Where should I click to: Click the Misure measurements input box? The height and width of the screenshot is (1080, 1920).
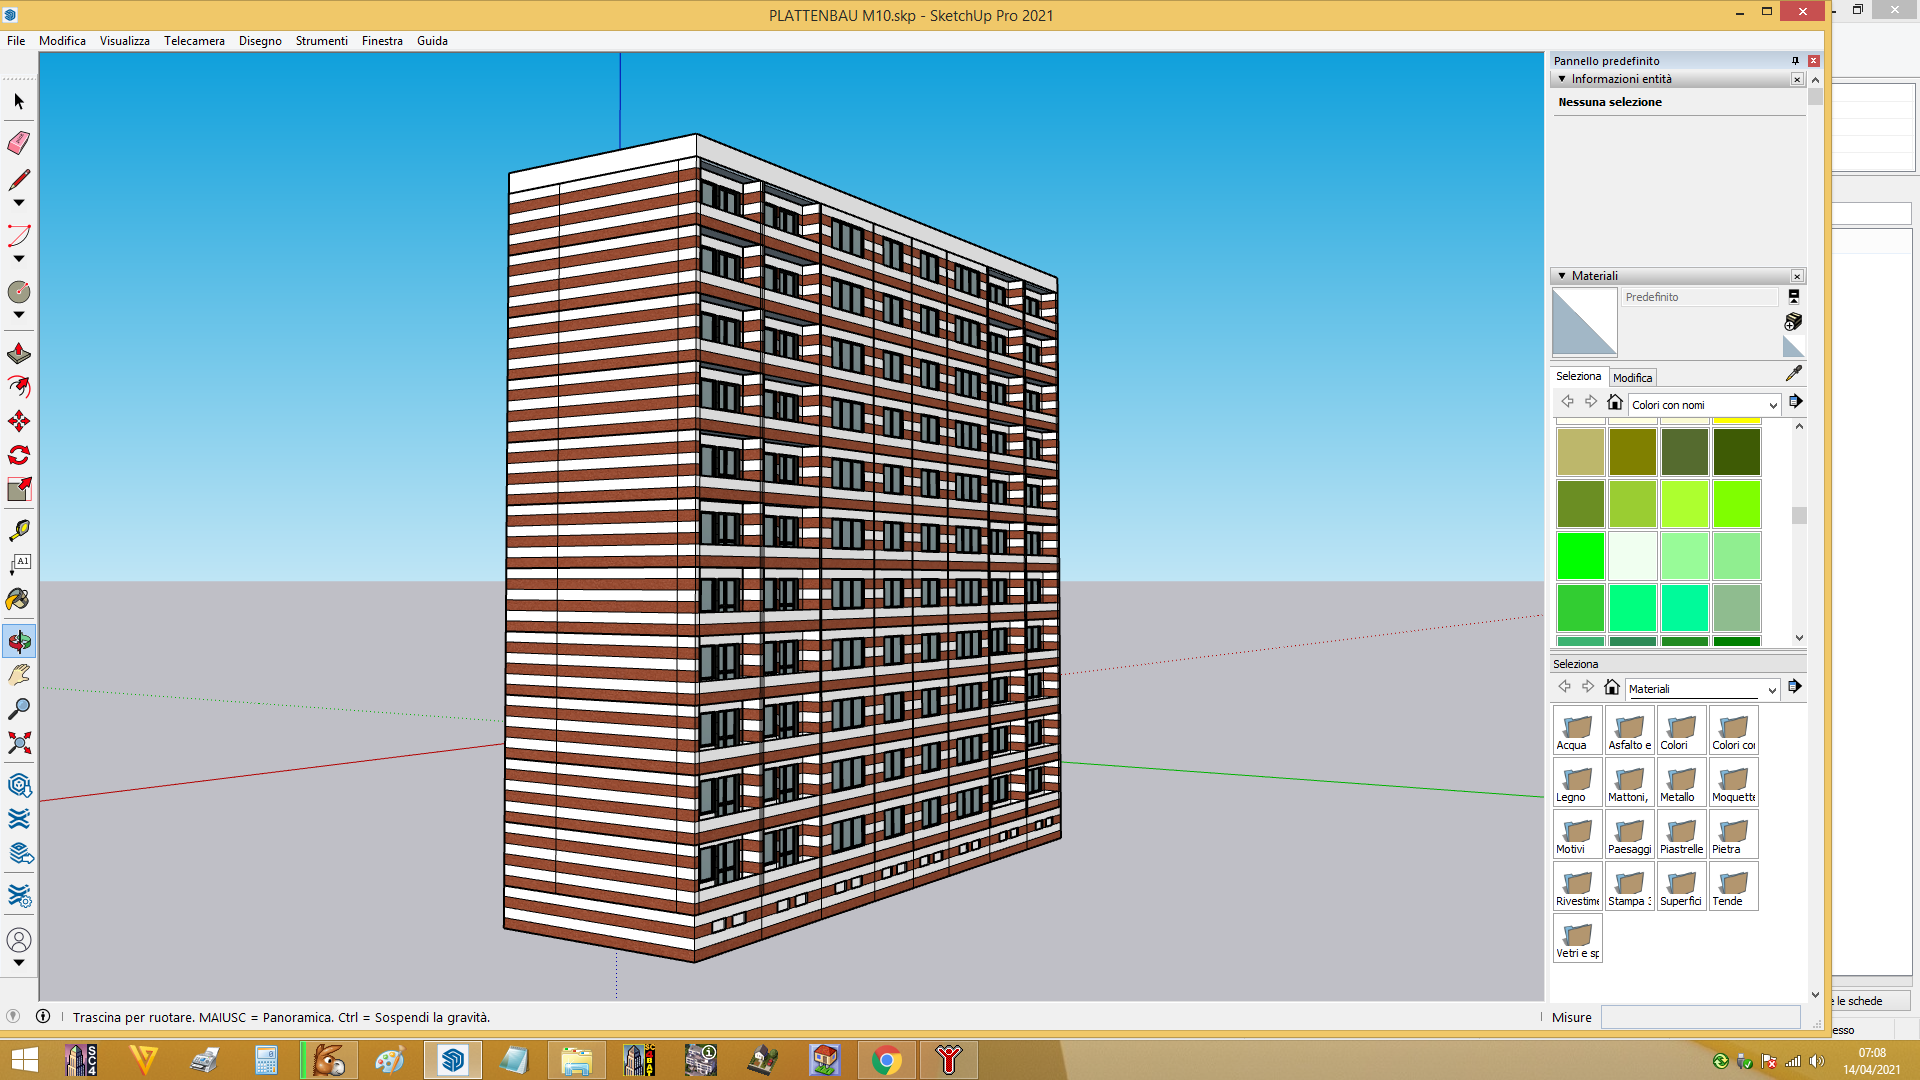1700,1017
